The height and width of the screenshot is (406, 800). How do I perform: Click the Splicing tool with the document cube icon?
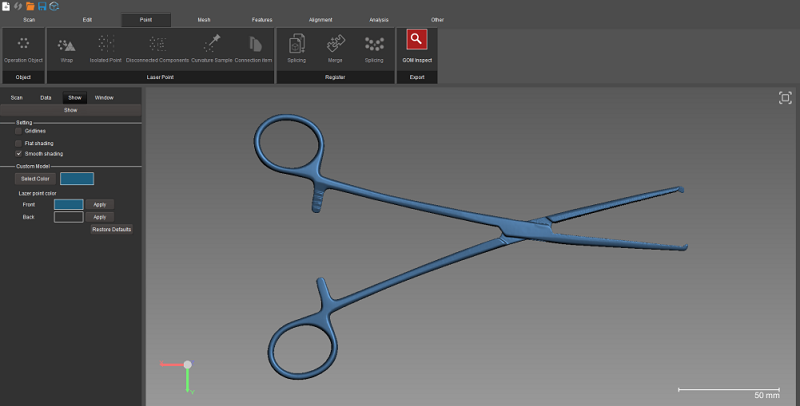tap(296, 49)
